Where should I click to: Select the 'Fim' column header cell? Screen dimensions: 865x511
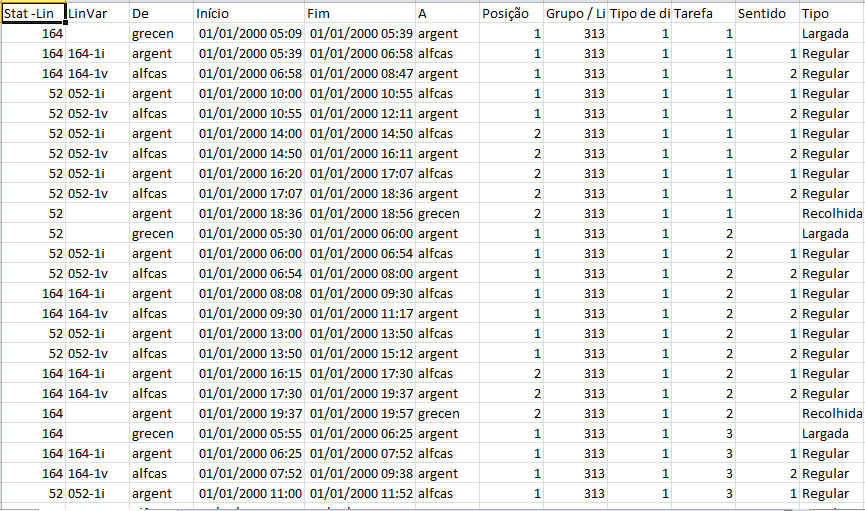click(x=360, y=13)
